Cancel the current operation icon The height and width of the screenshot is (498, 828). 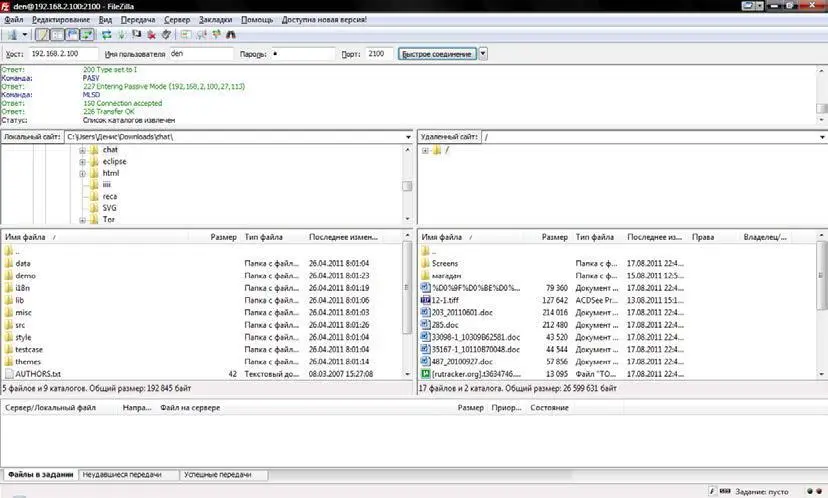136,35
